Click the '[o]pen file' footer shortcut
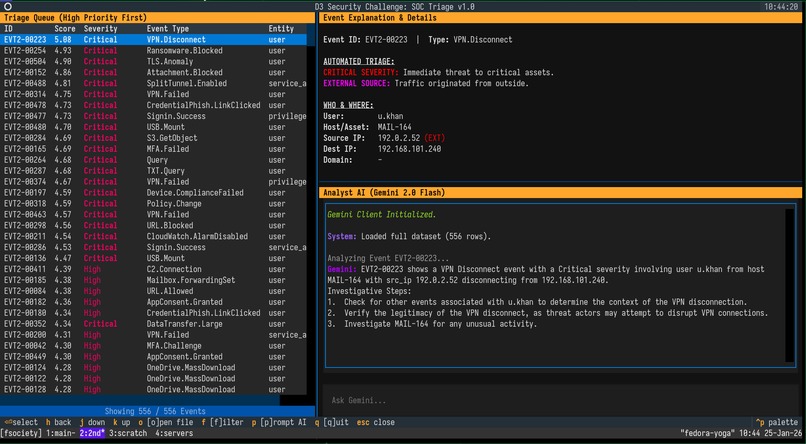The image size is (806, 444). (166, 422)
